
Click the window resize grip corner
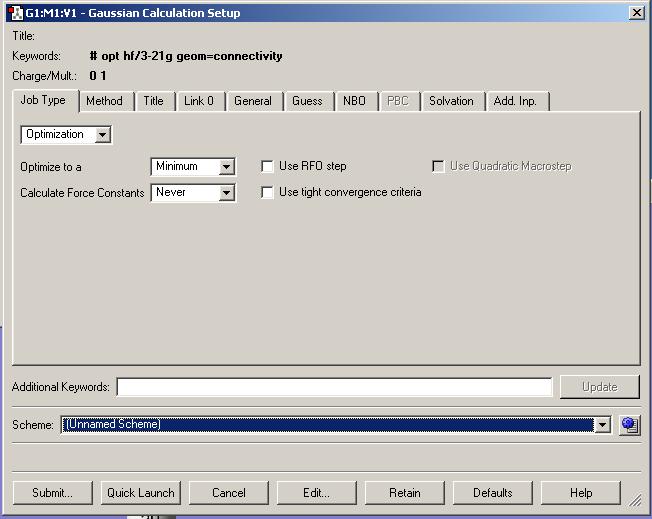coord(635,500)
